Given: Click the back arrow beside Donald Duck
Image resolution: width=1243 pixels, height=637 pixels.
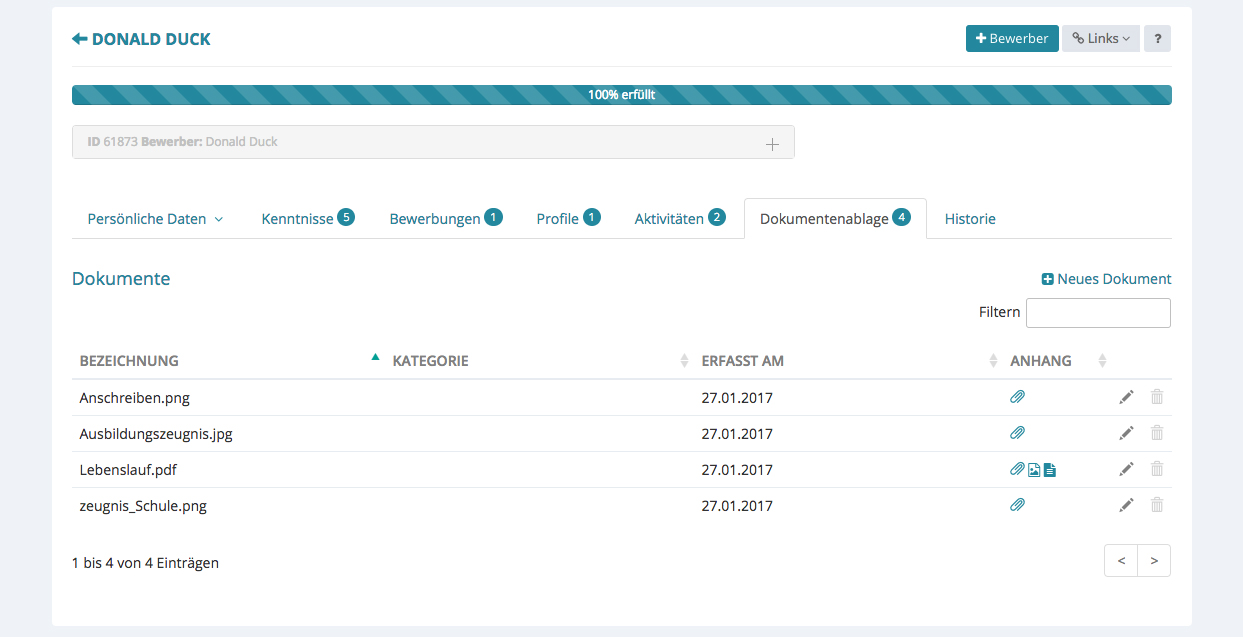Looking at the screenshot, I should 80,39.
